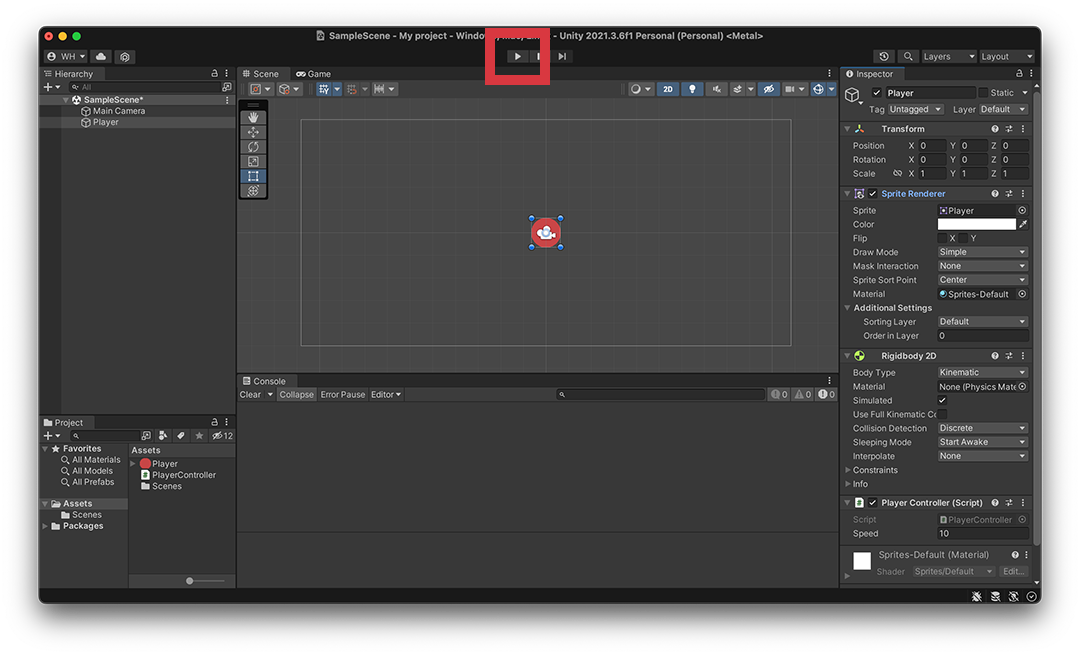Toggle scene audio icon
The height and width of the screenshot is (655, 1080).
click(x=716, y=89)
